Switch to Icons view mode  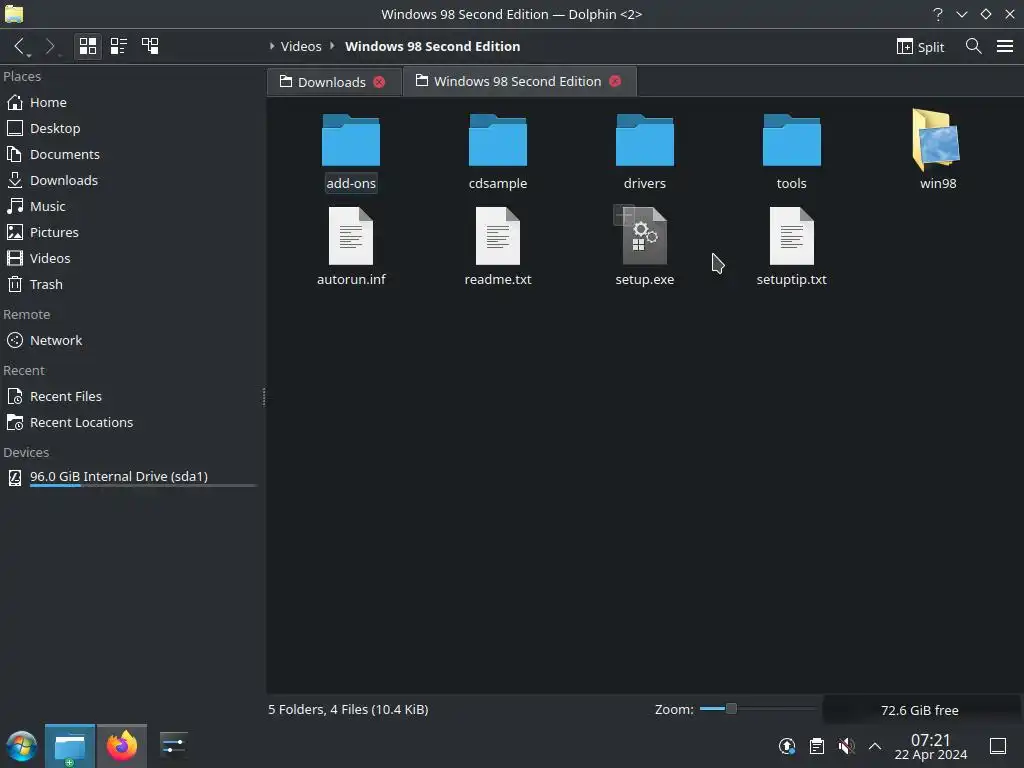click(x=88, y=46)
